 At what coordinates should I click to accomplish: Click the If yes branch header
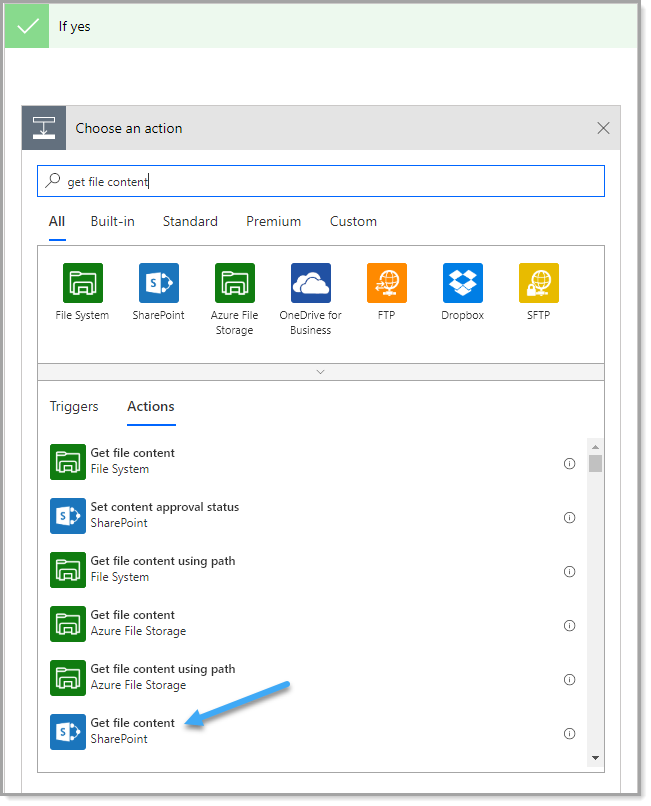[x=321, y=26]
